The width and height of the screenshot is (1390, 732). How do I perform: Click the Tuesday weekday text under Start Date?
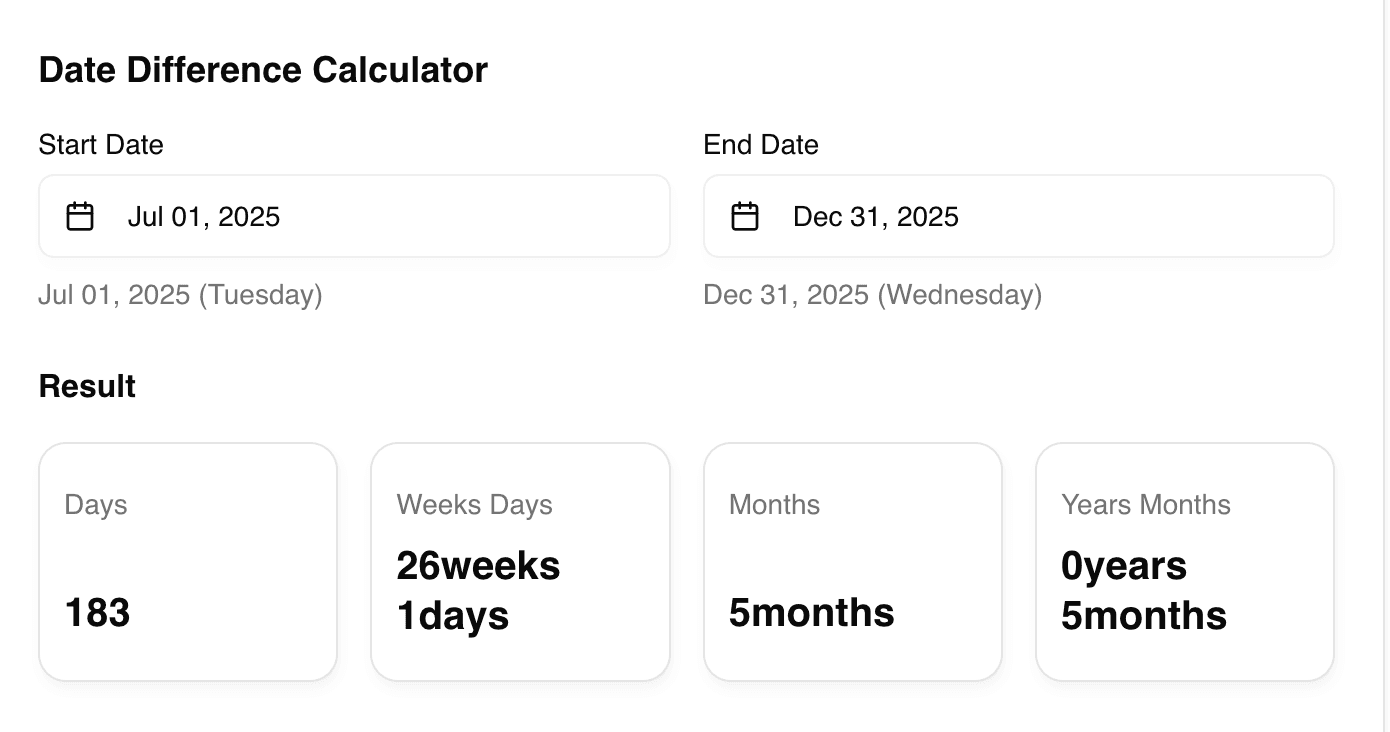(260, 295)
